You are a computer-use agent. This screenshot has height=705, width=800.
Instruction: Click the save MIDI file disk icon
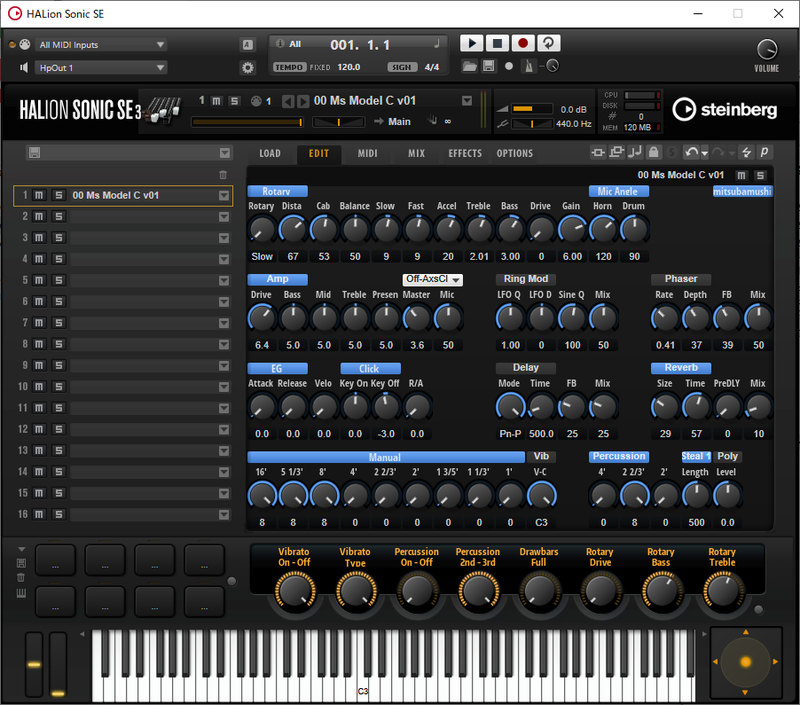489,66
